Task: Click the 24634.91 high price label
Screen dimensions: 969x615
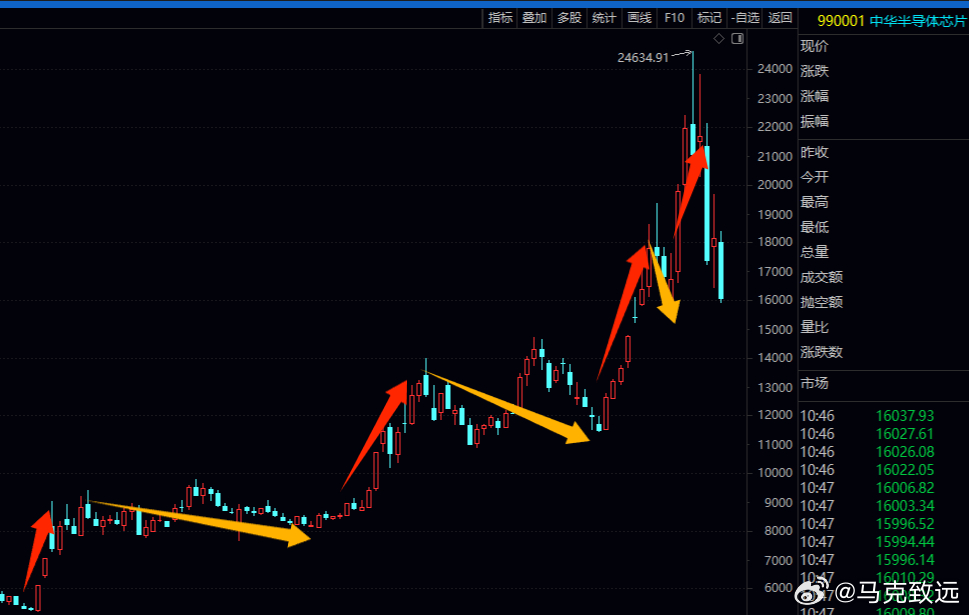Action: 643,57
